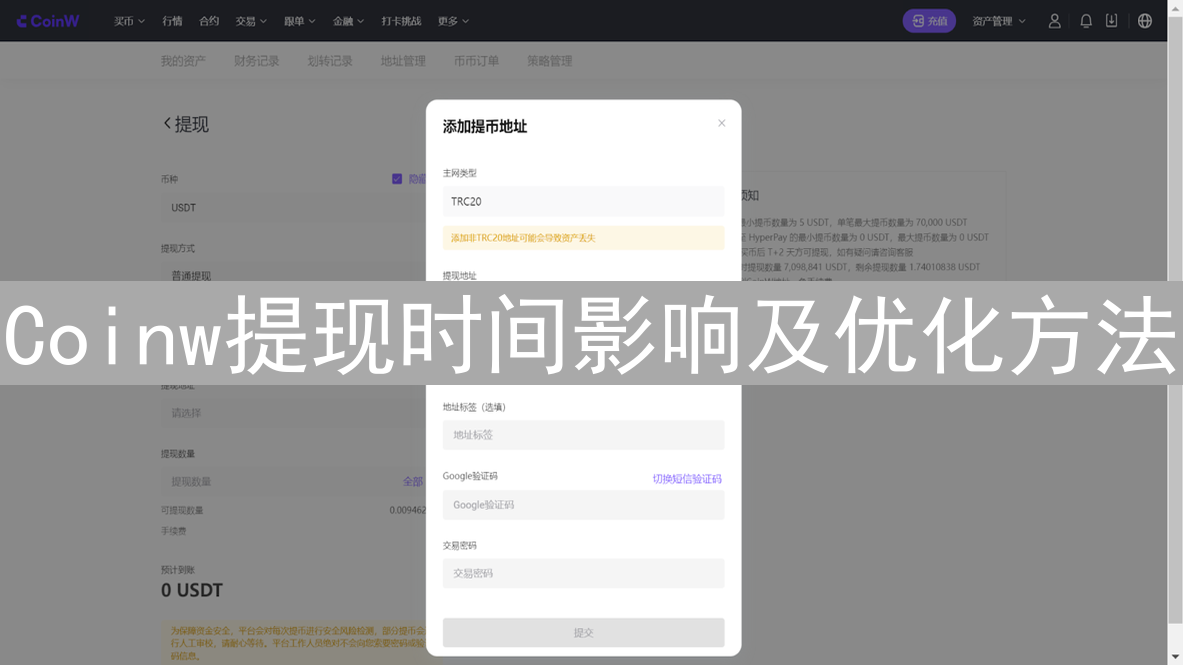Focus the 提现数量 input field

point(293,482)
